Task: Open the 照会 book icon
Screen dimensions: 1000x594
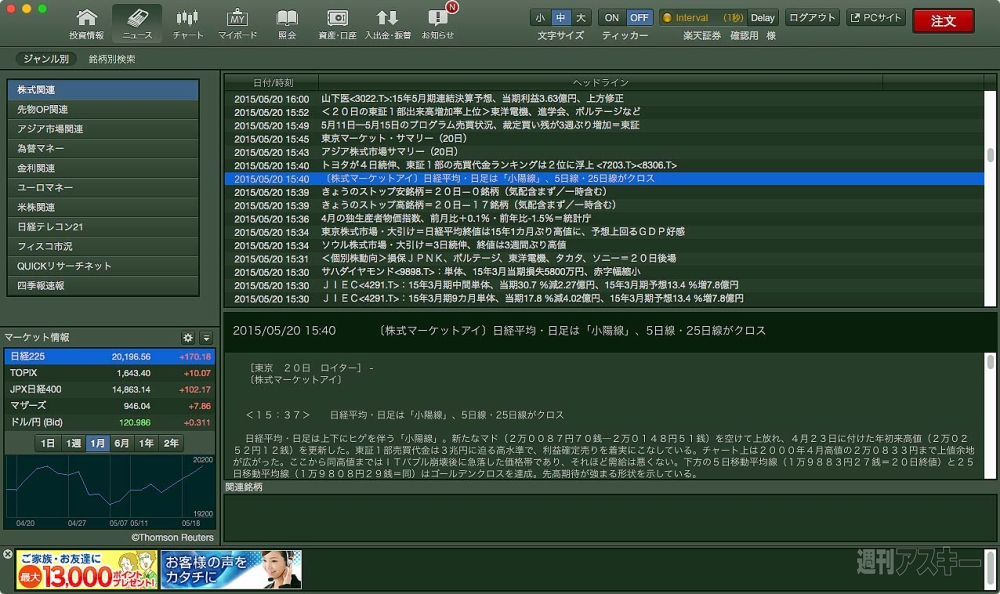Action: tap(287, 24)
